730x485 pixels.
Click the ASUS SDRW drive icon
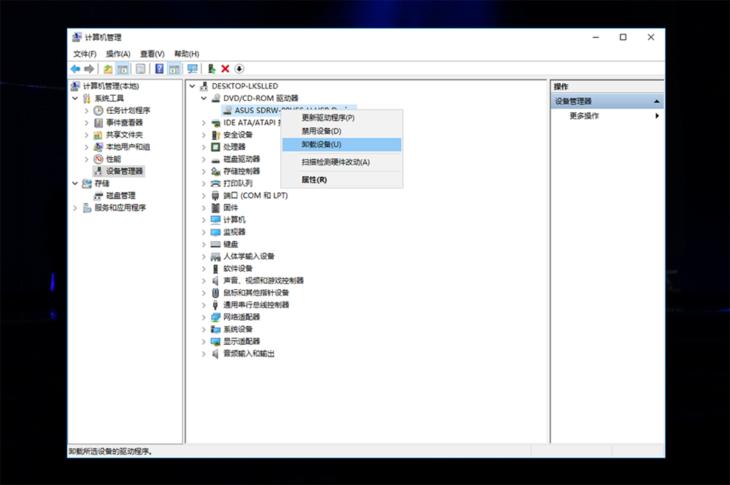click(227, 110)
